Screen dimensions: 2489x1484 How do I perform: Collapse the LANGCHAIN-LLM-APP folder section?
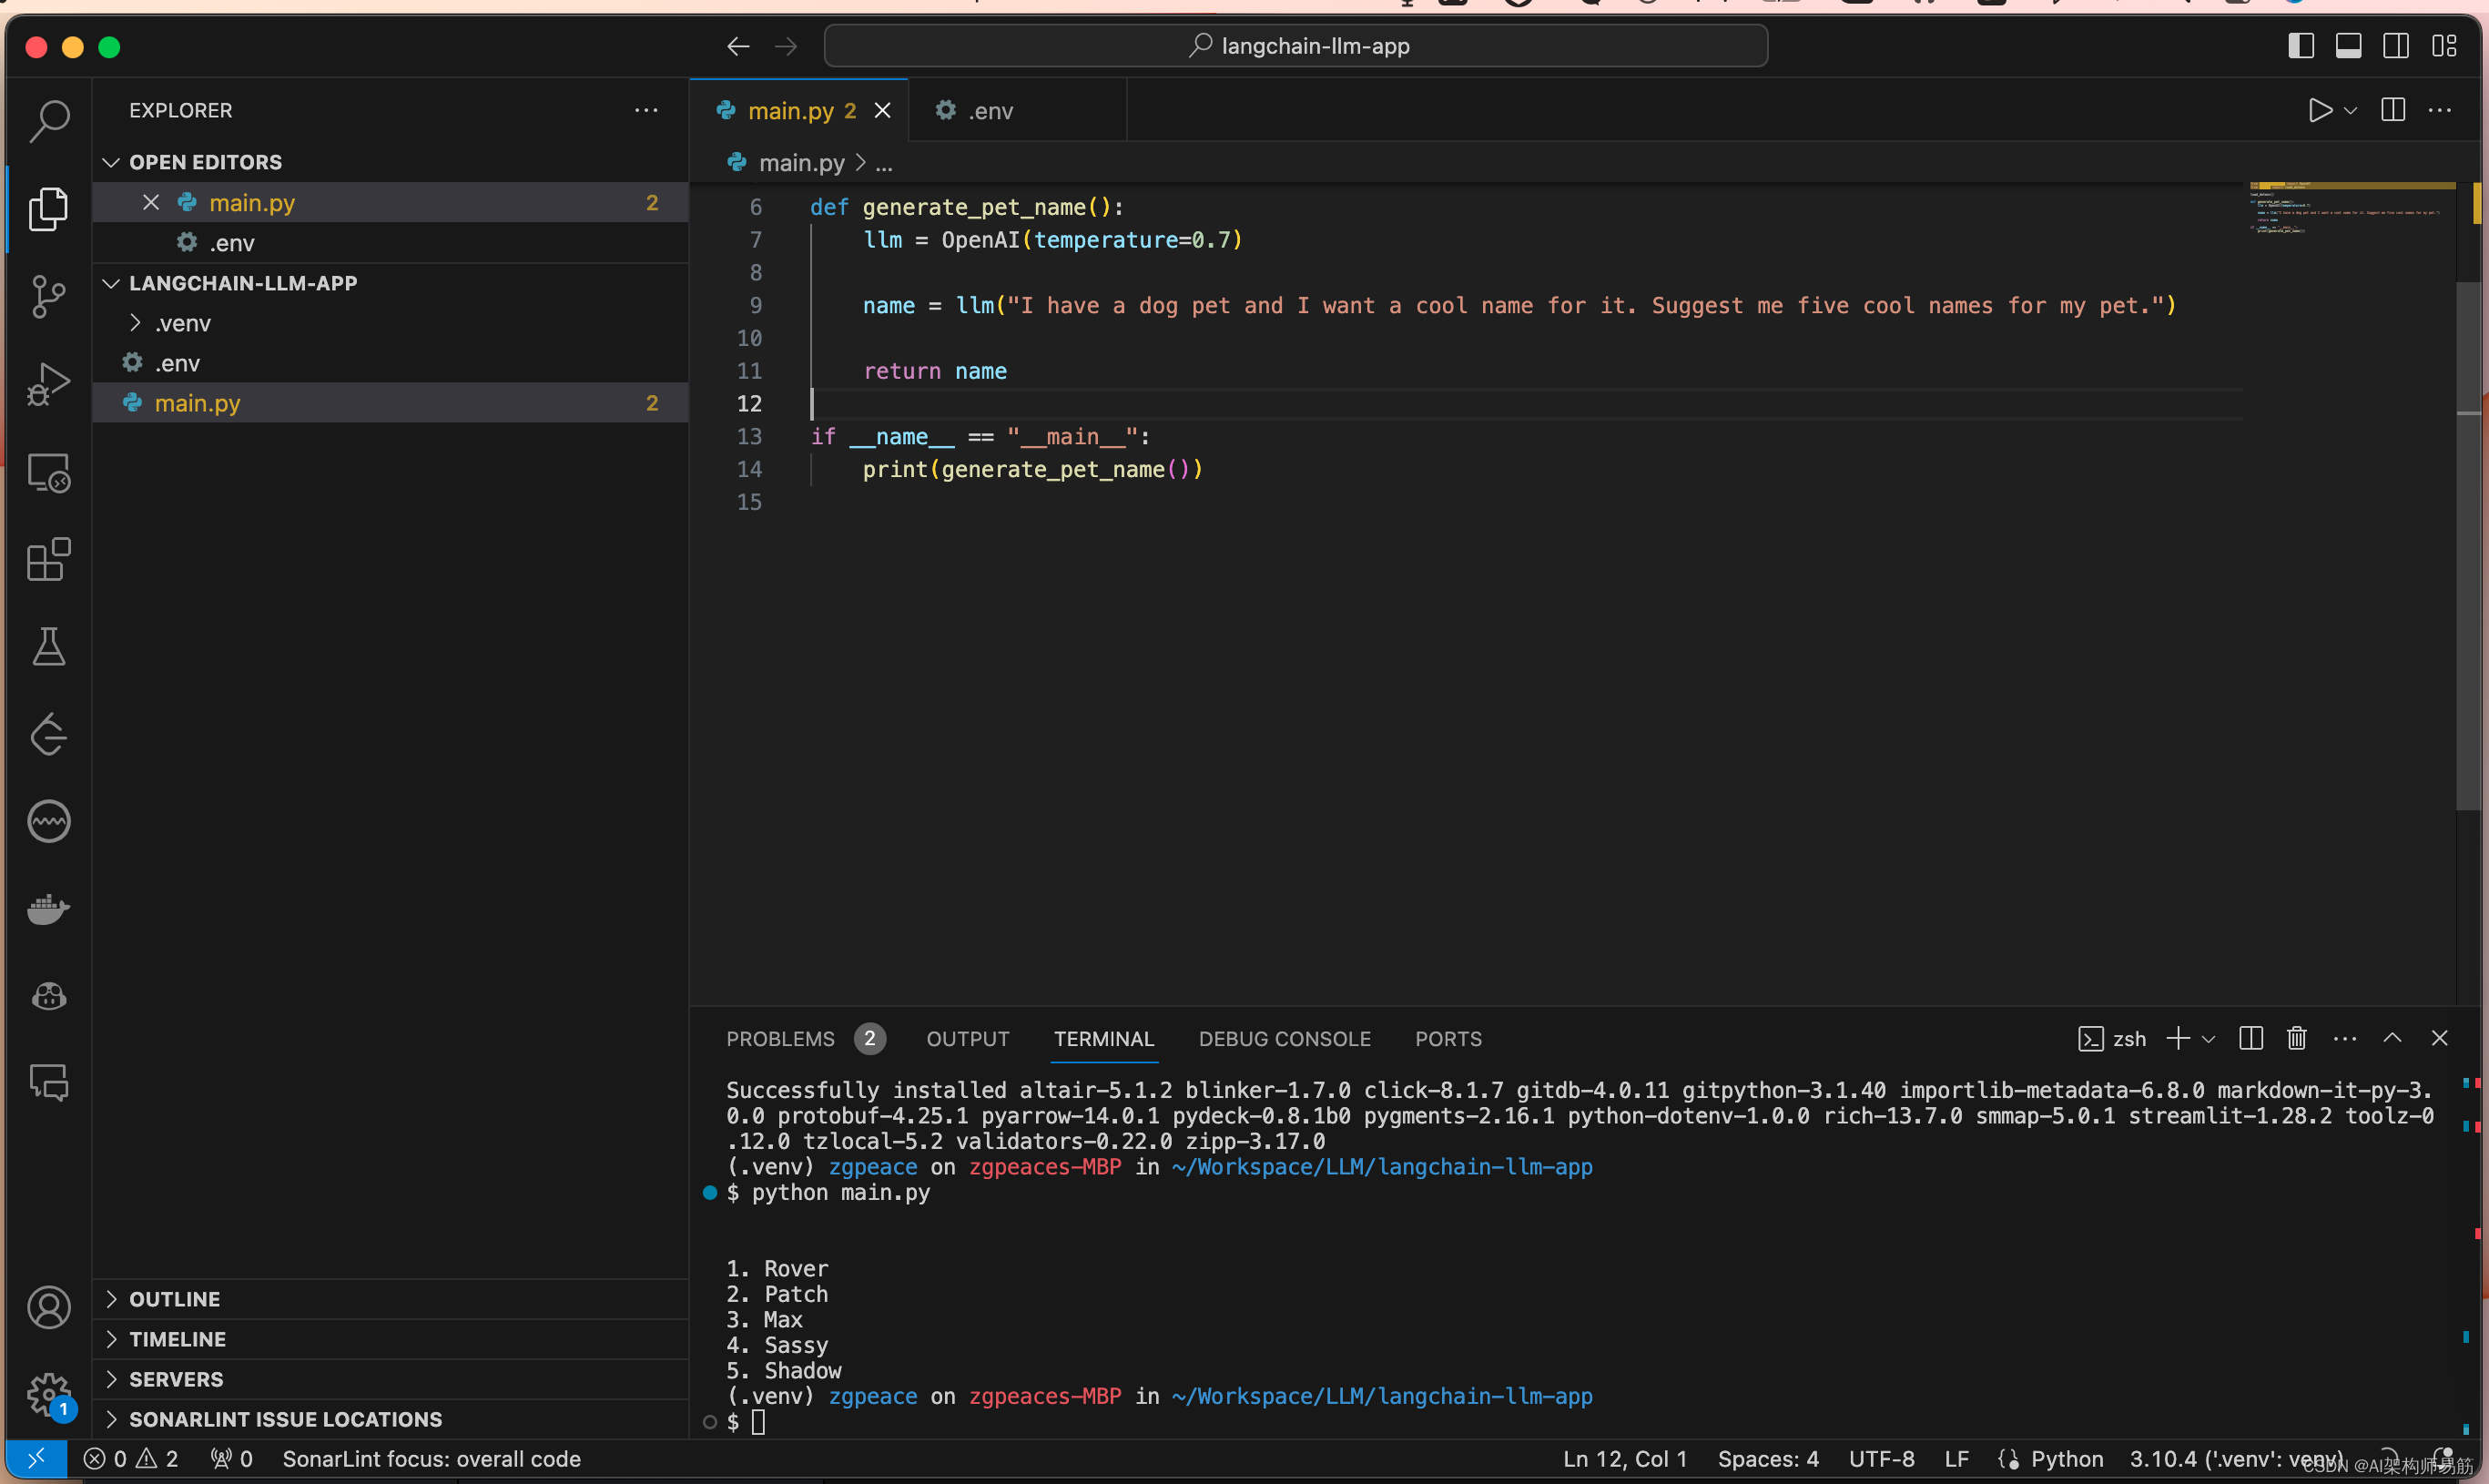point(390,283)
